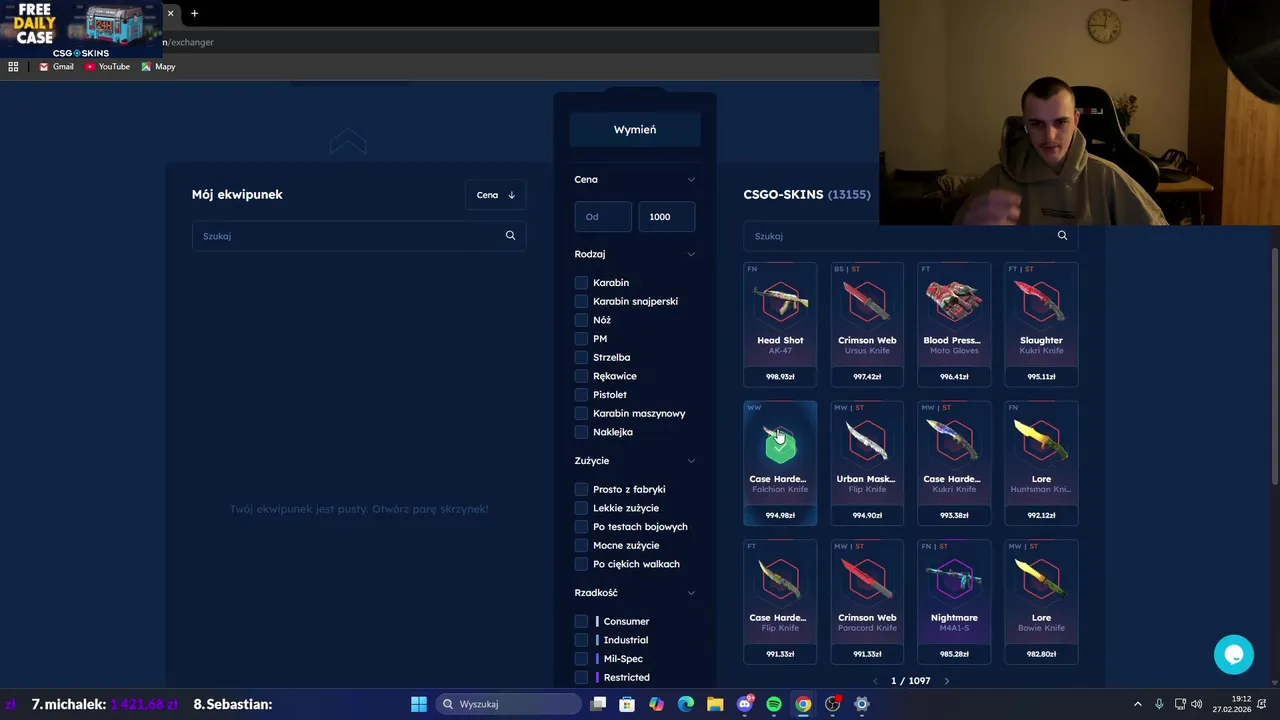
Task: Open Microsoft Edge from taskbar
Action: point(686,704)
